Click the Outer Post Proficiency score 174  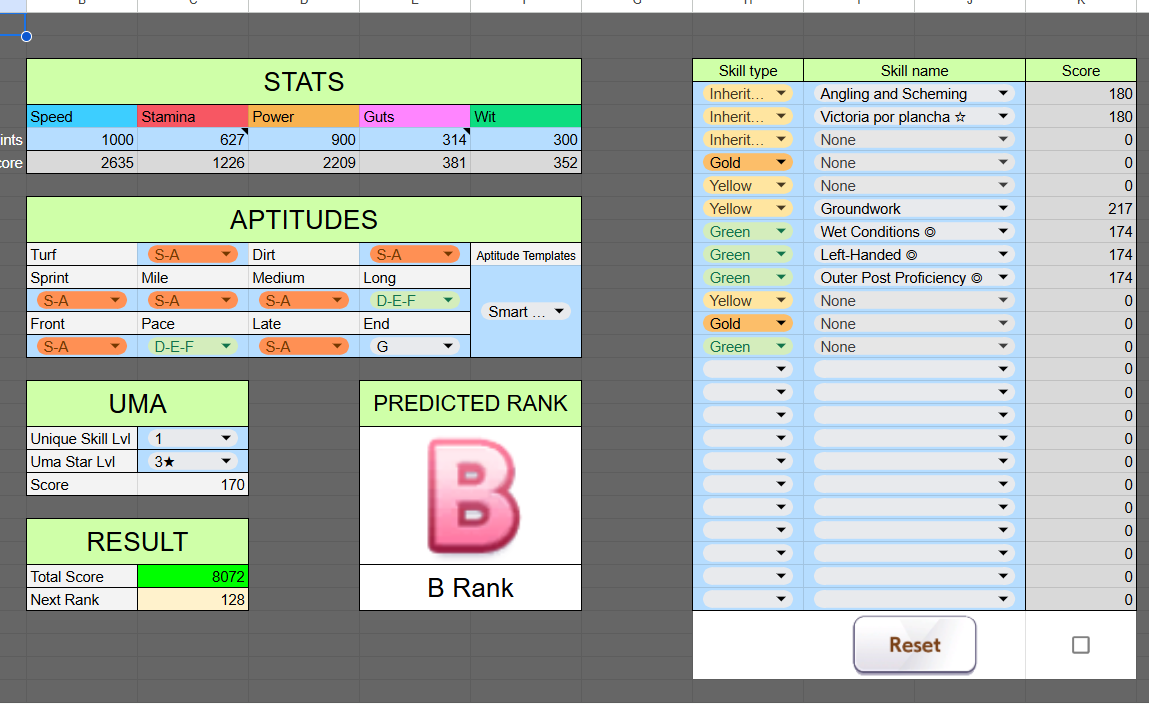(x=1081, y=278)
